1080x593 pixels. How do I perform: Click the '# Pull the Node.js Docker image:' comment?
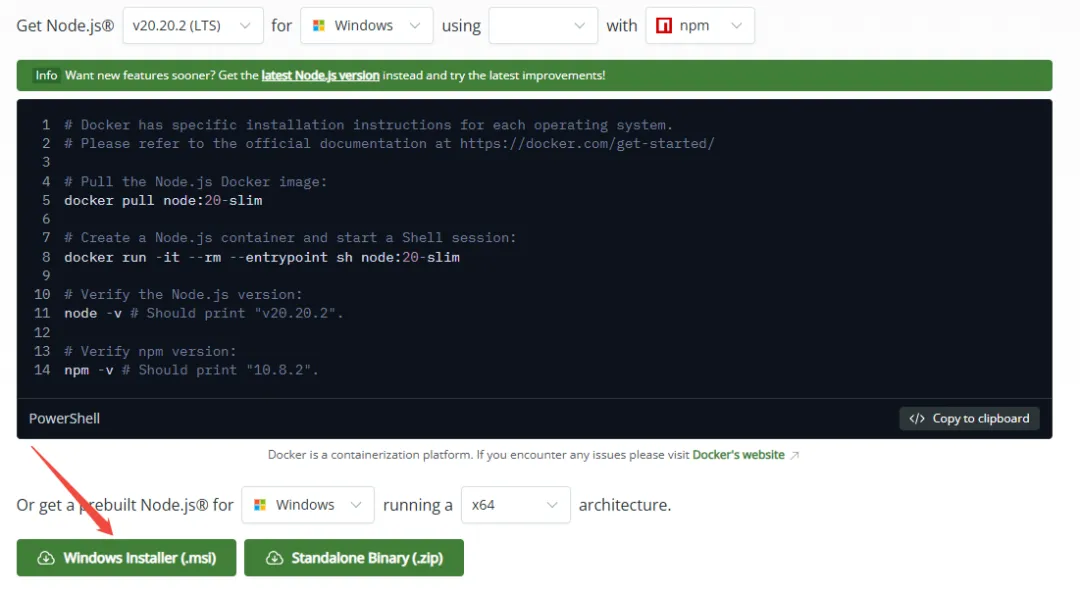(196, 182)
